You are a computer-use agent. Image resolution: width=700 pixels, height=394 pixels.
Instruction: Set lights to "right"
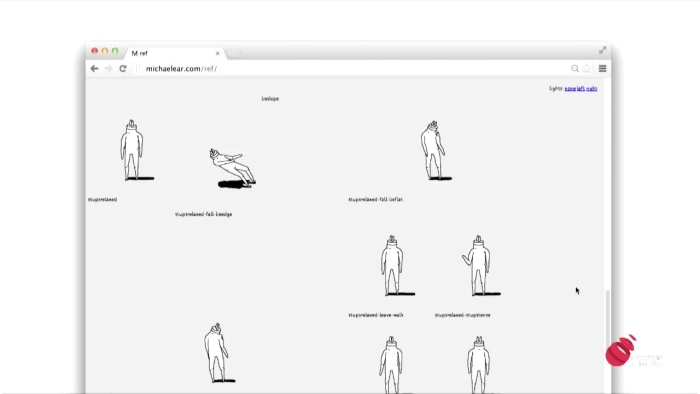point(592,89)
